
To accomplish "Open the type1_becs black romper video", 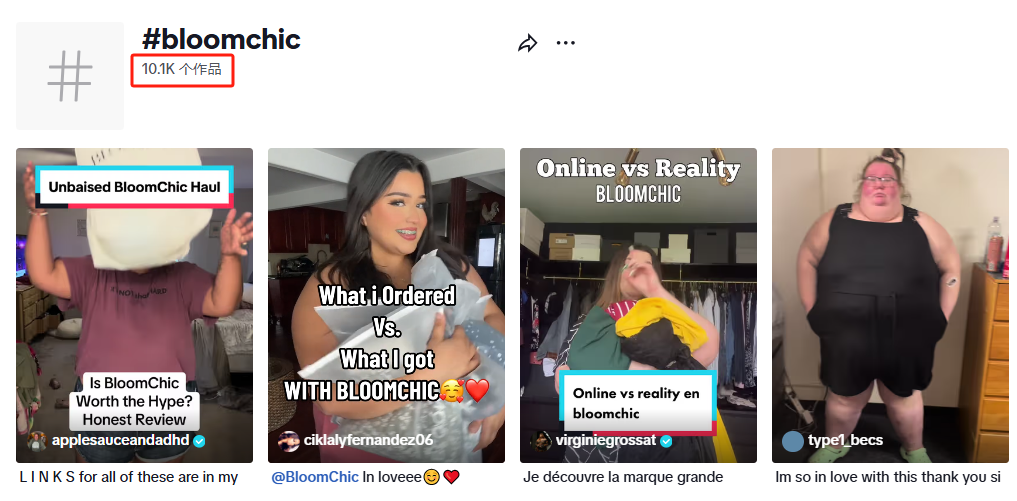I will point(890,305).
